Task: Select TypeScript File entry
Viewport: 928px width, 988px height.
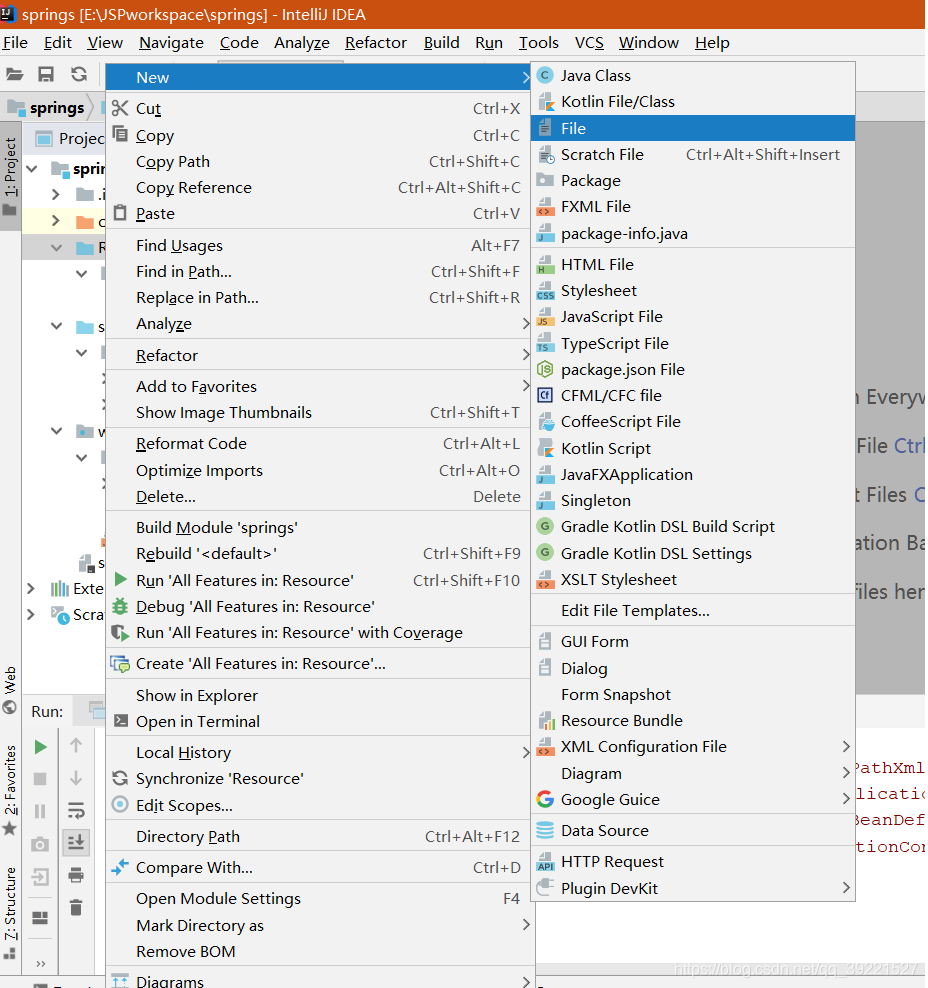Action: (x=693, y=343)
